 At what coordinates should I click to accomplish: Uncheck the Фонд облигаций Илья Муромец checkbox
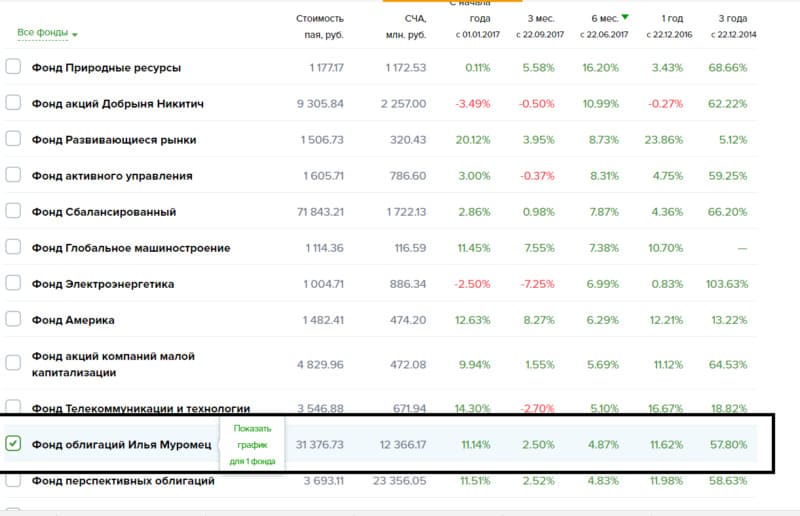[13, 443]
